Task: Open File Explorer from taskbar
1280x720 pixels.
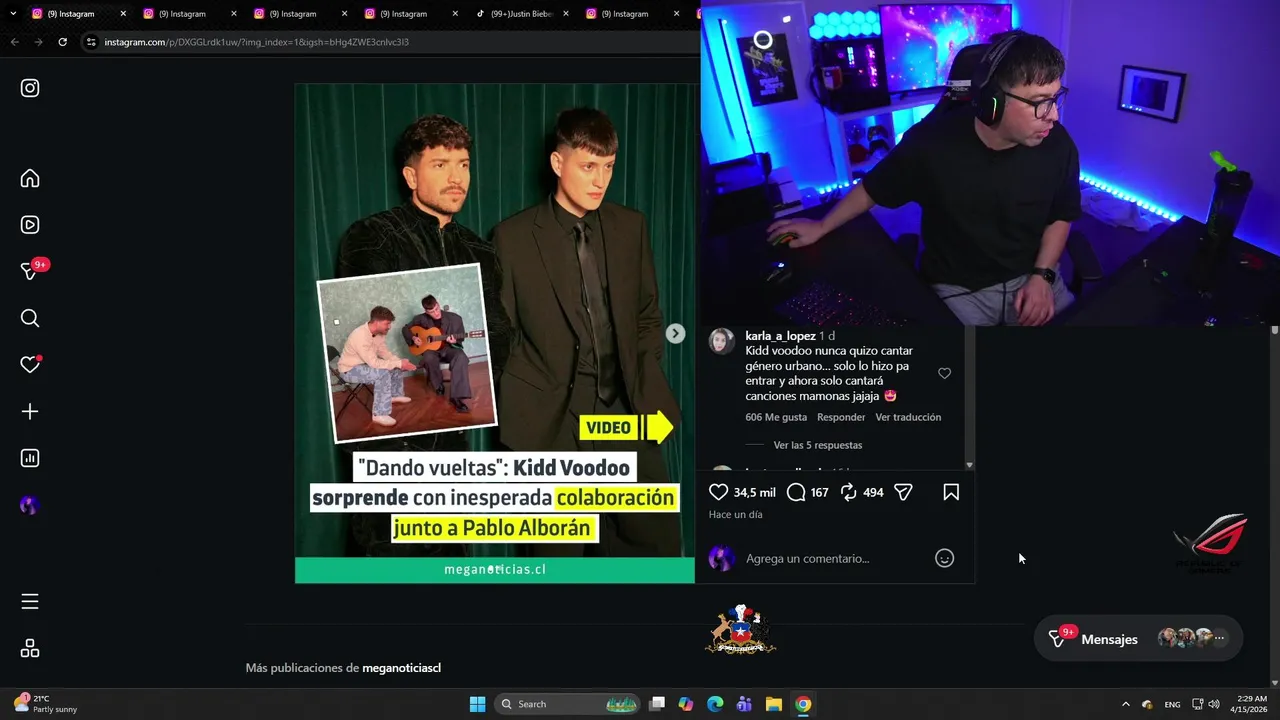Action: point(774,704)
